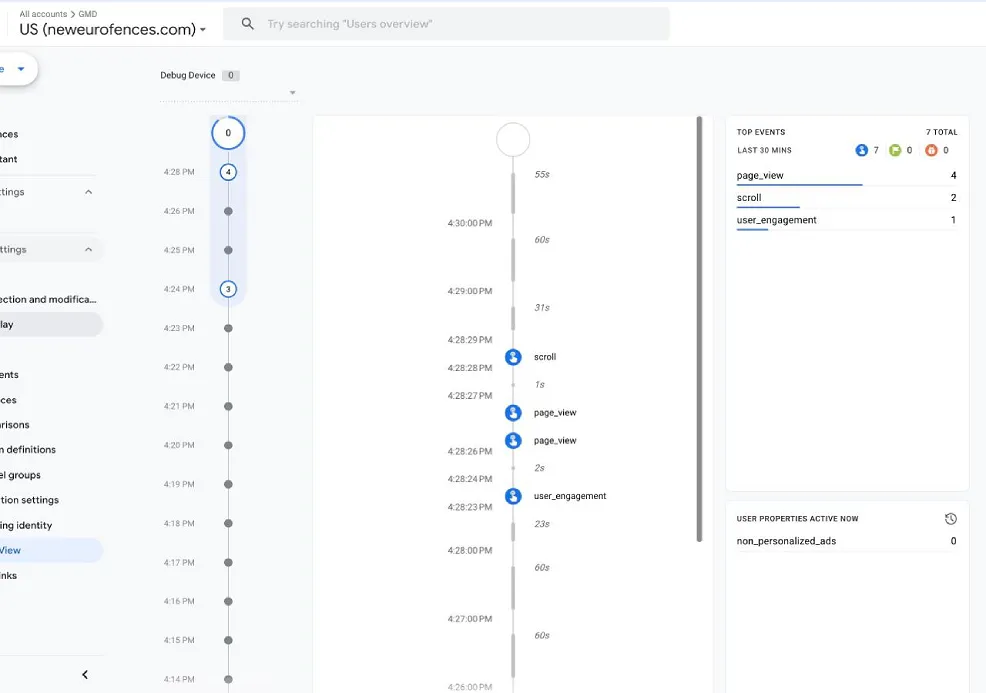Collapse the highlighted settings section in the sidebar
This screenshot has width=986, height=693.
88,250
